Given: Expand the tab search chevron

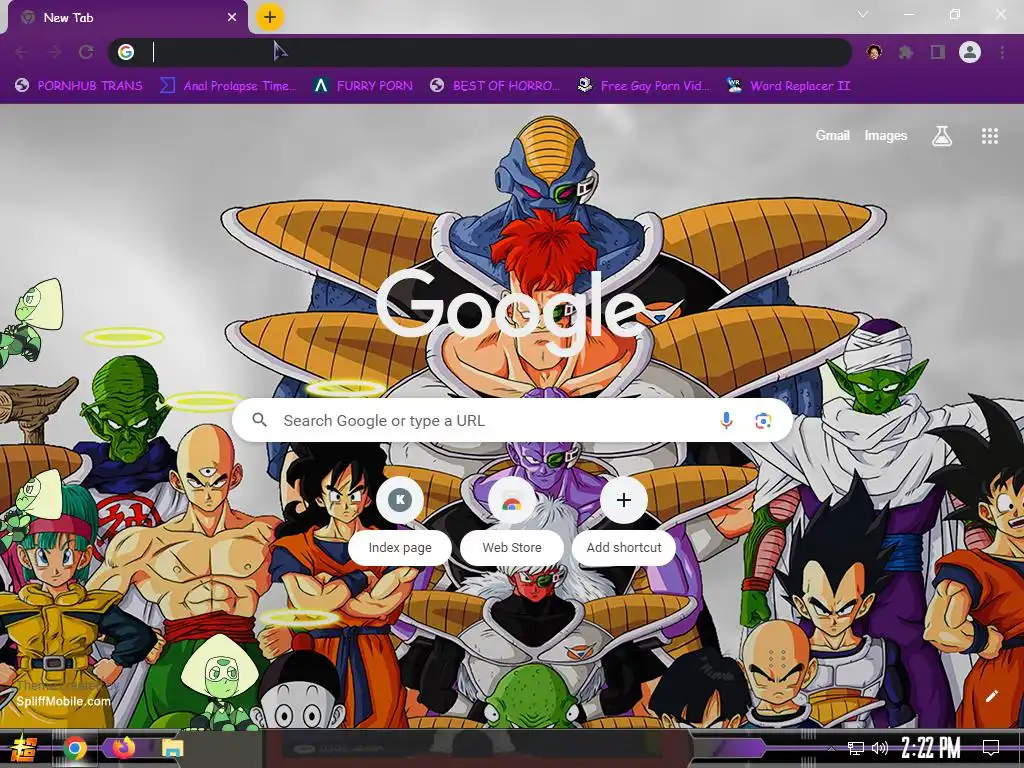Looking at the screenshot, I should point(863,14).
